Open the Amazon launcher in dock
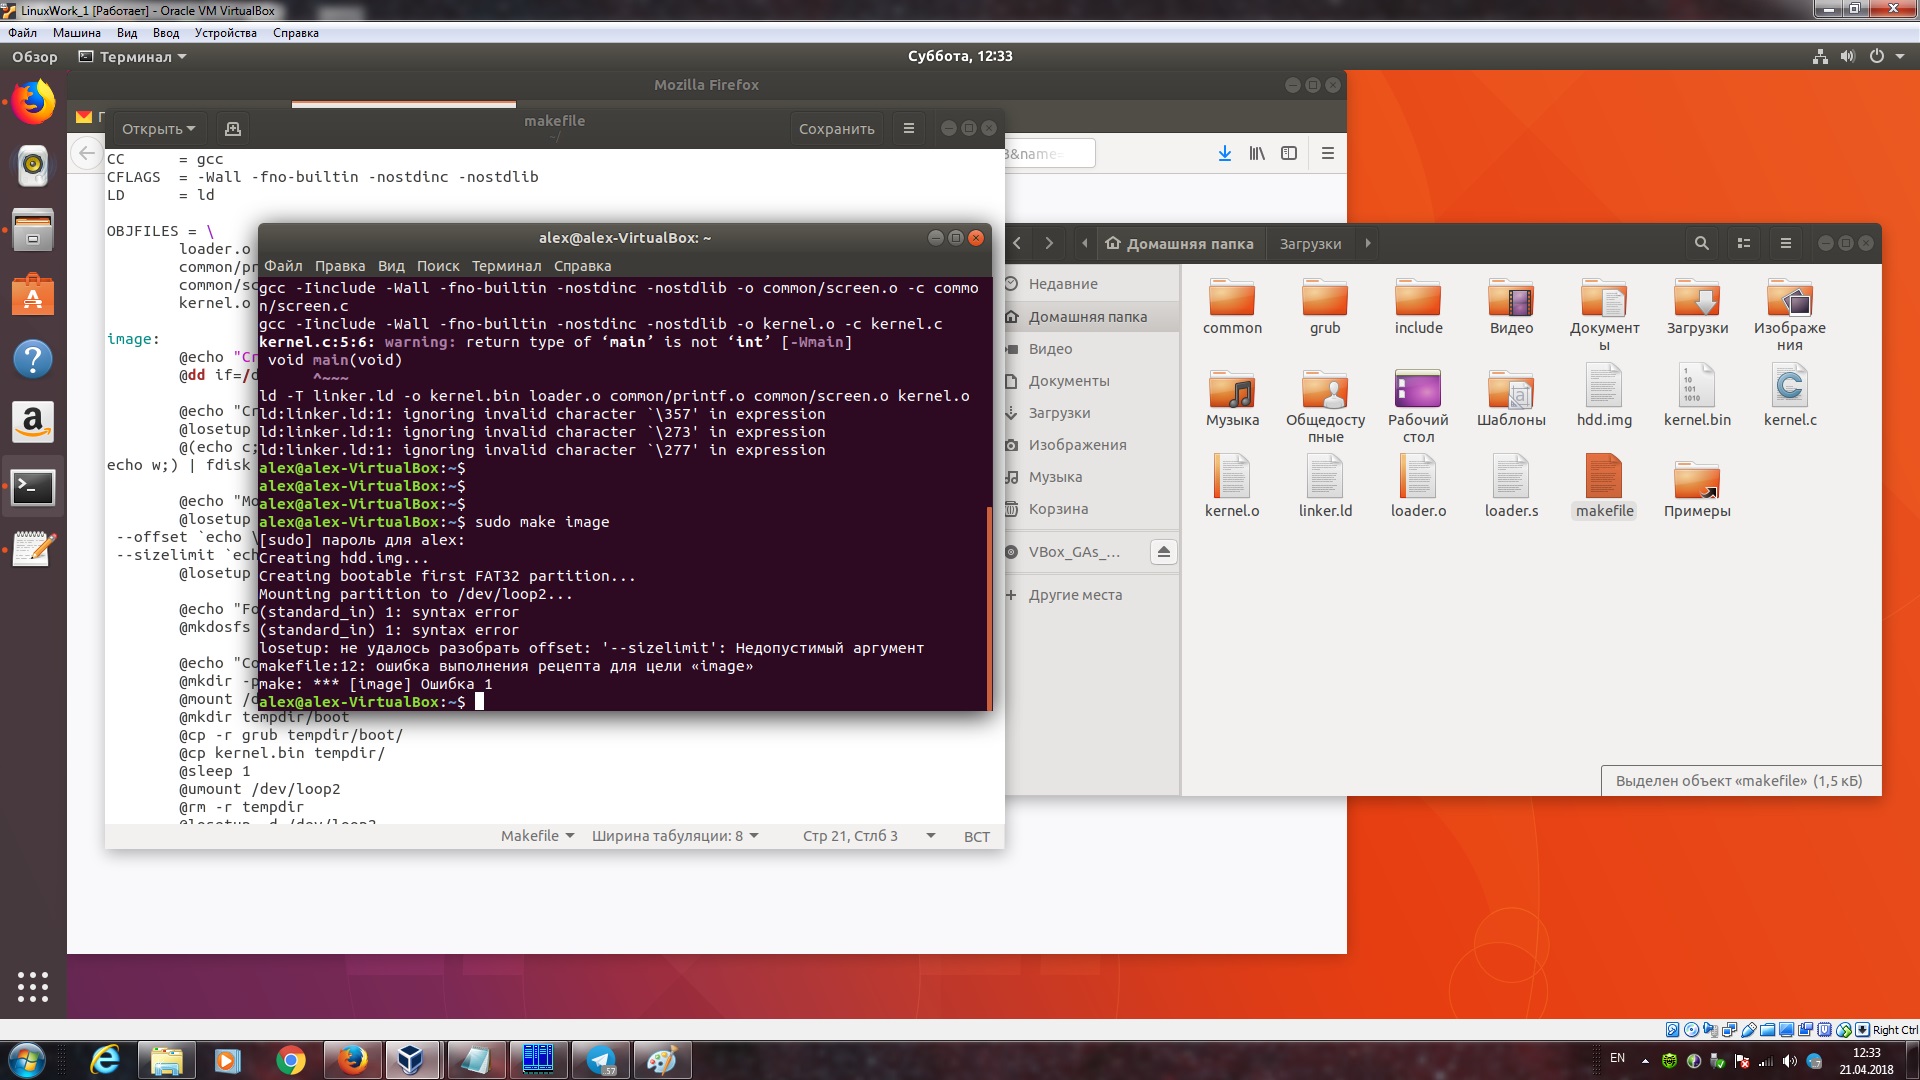Viewport: 1920px width, 1080px height. [x=33, y=423]
